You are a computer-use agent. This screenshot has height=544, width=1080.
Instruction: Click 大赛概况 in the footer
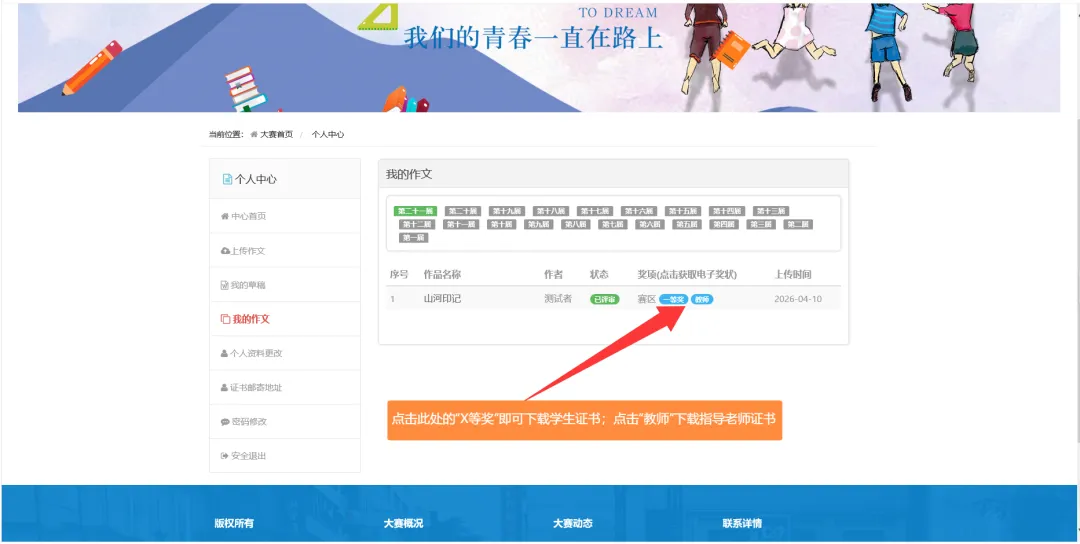click(x=404, y=523)
